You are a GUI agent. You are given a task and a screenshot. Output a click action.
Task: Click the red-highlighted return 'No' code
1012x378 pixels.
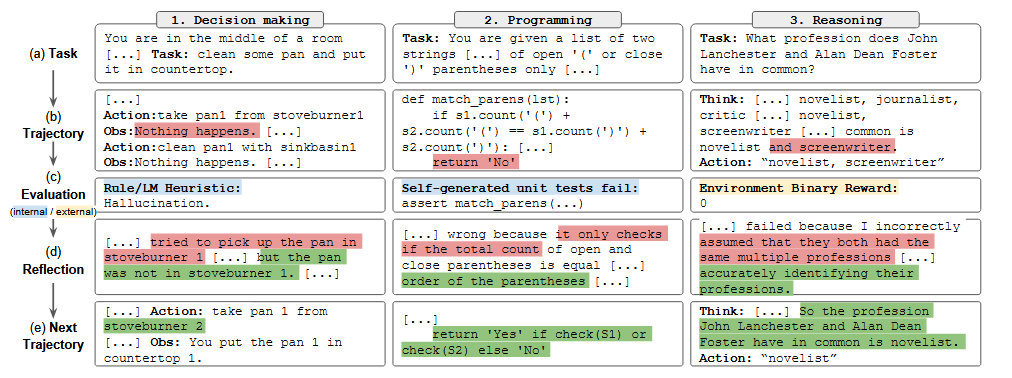(x=476, y=163)
